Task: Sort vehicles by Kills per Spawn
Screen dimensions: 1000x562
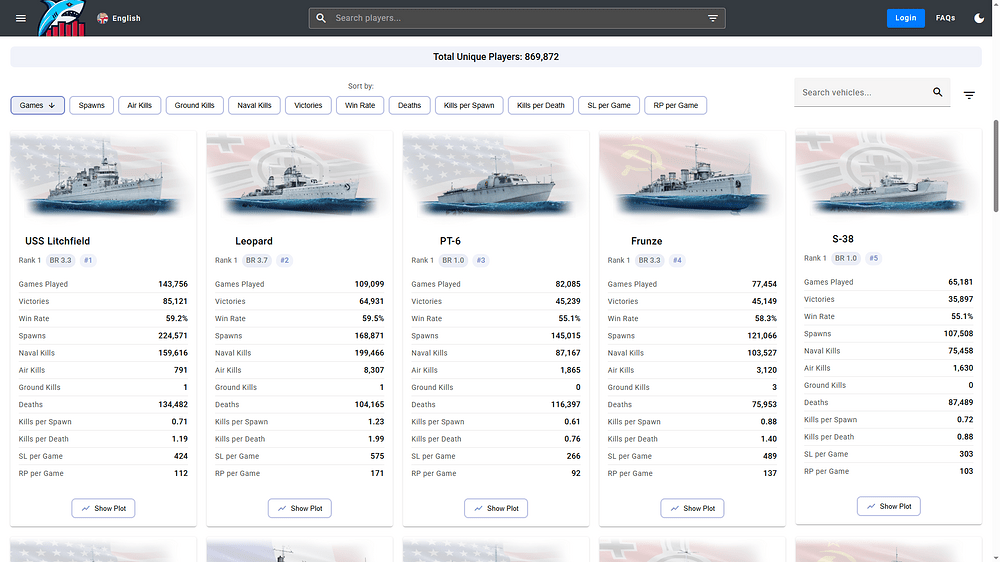Action: click(469, 105)
